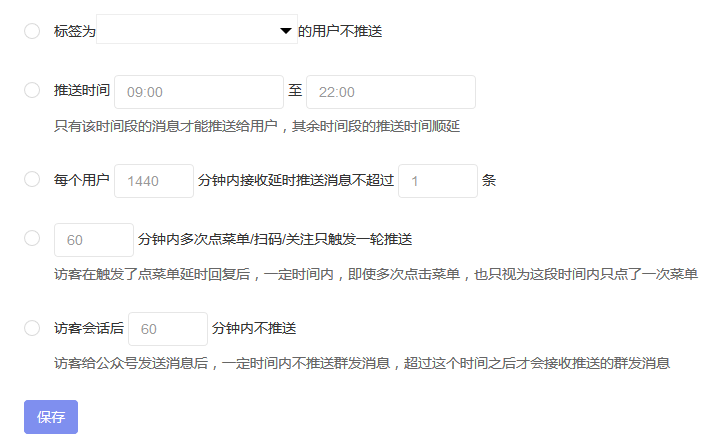Select the 标签为 radio button
This screenshot has height=444, width=719.
pos(32,31)
